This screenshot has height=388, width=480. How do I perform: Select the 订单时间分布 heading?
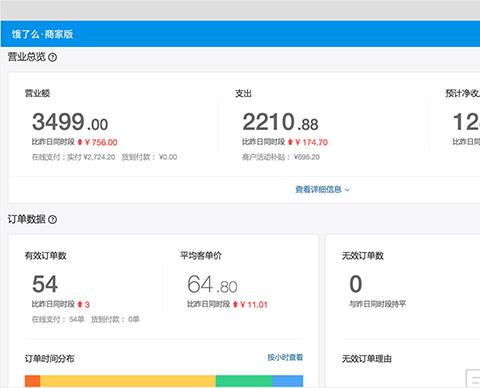[49, 359]
